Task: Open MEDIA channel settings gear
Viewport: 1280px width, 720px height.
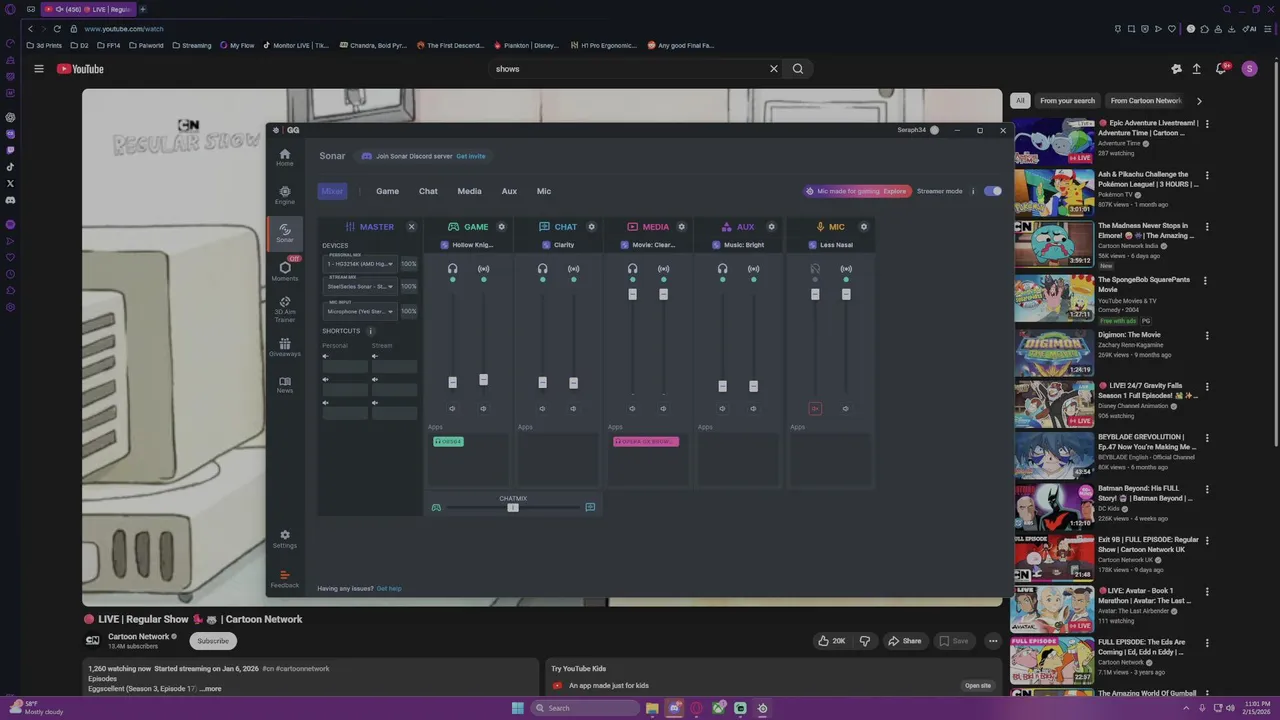Action: [682, 227]
